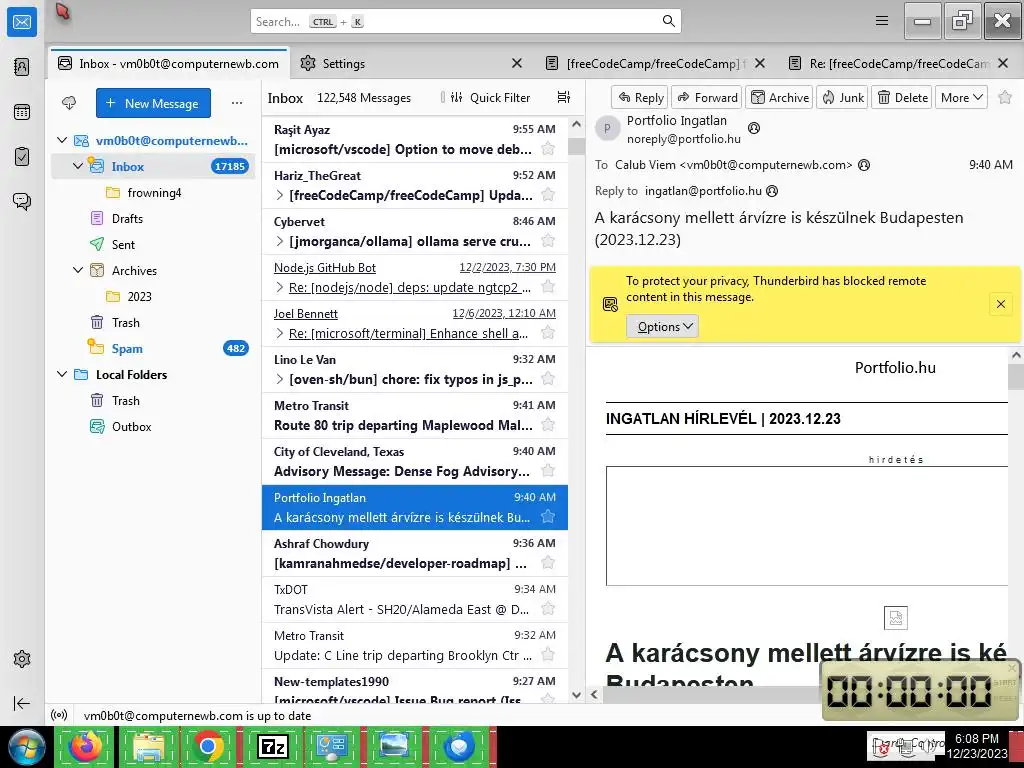The width and height of the screenshot is (1024, 768).
Task: Expand the freeCodeCamp thread by Hariz_TheGreat
Action: click(280, 195)
